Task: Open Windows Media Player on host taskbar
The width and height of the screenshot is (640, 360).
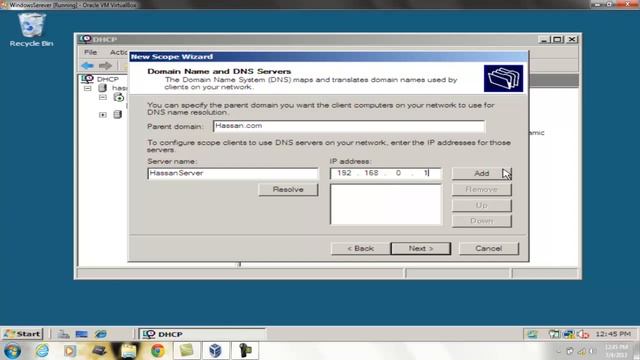Action: coord(70,351)
